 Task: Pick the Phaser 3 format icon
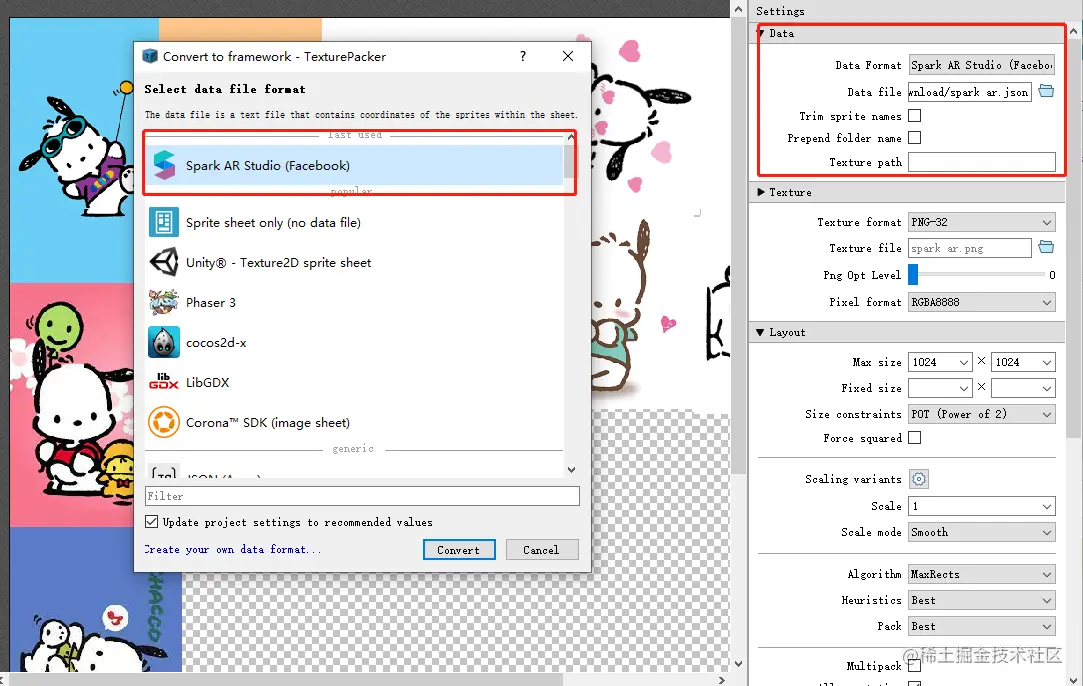click(x=164, y=303)
